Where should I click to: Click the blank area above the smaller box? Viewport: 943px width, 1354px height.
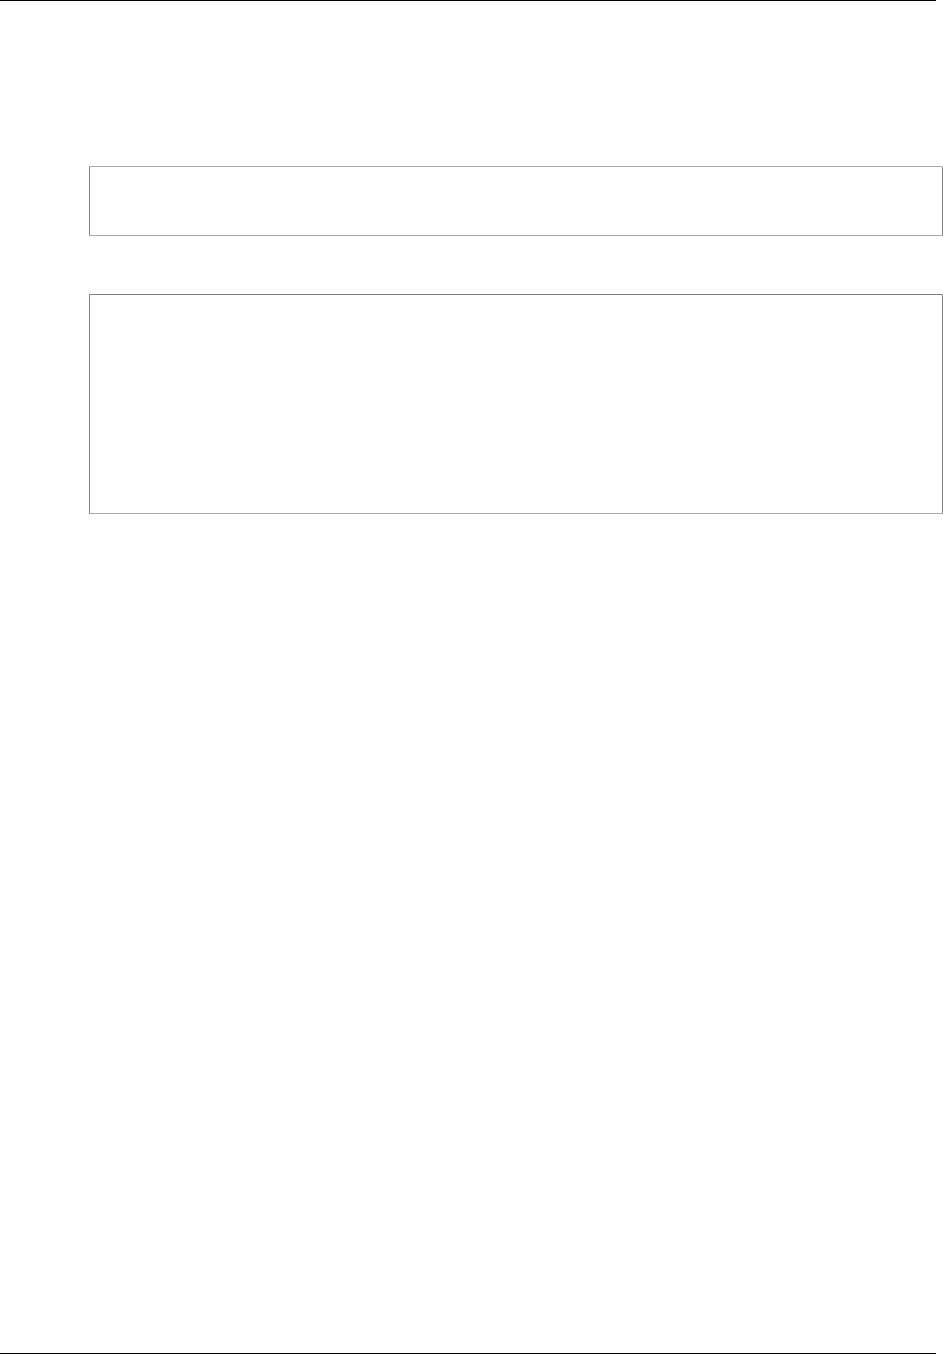pyautogui.click(x=516, y=85)
